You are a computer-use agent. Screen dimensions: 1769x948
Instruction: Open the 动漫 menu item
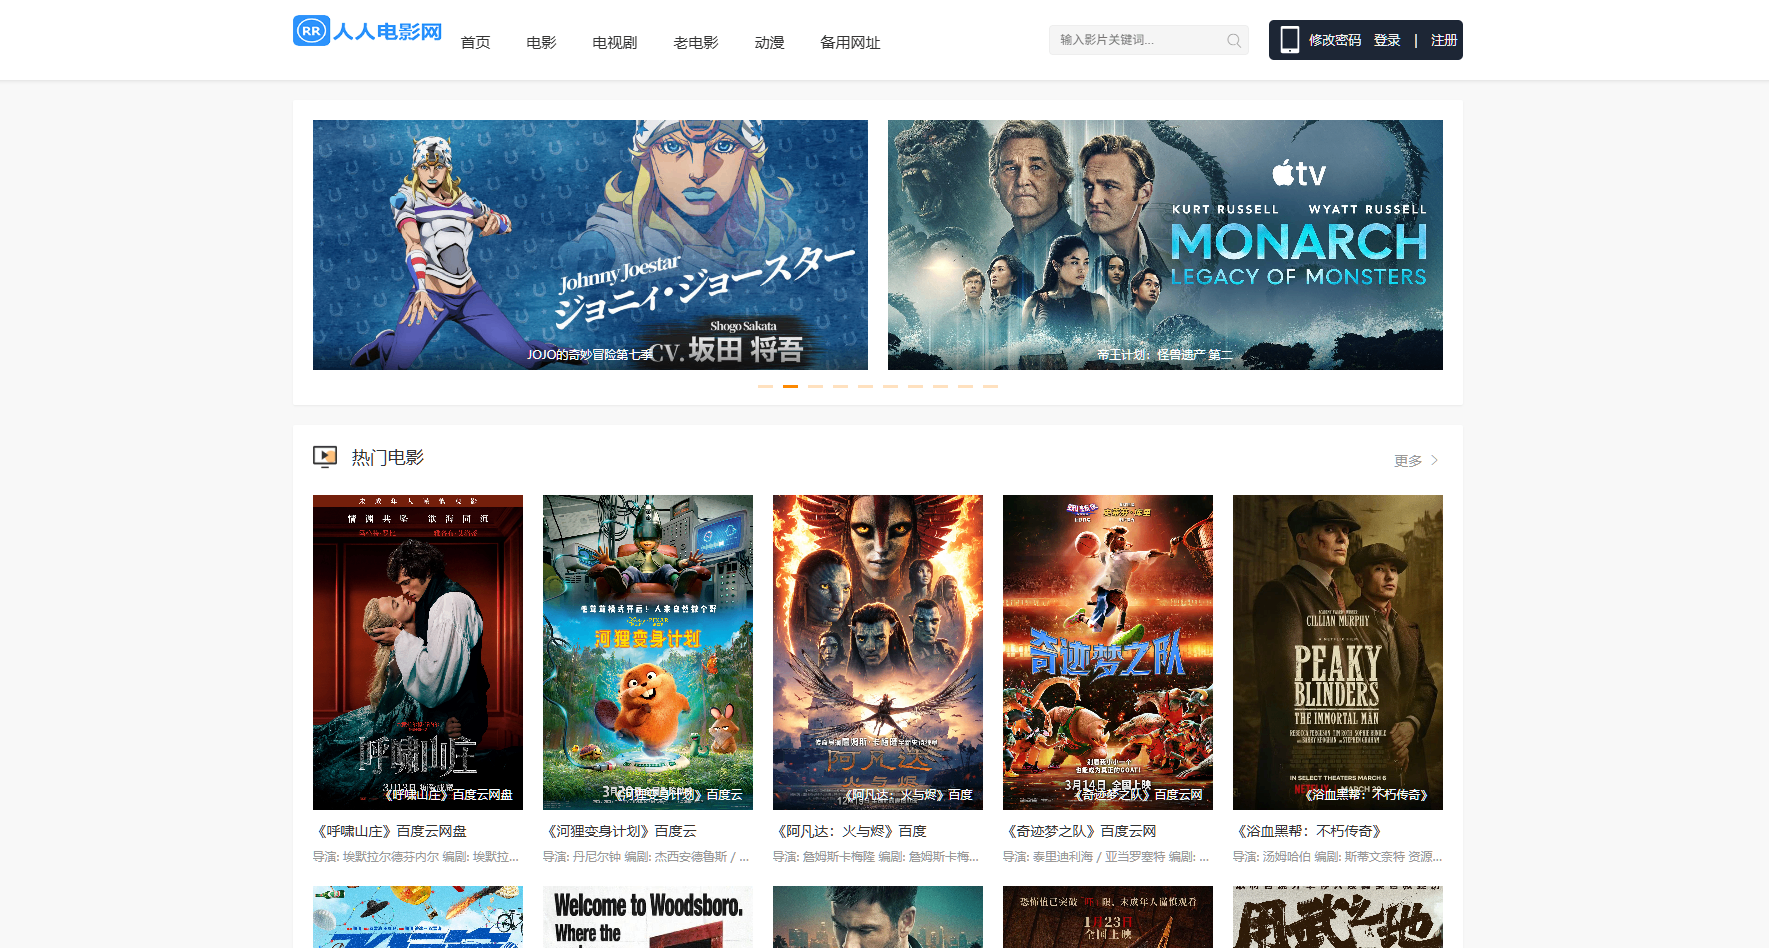click(x=769, y=42)
